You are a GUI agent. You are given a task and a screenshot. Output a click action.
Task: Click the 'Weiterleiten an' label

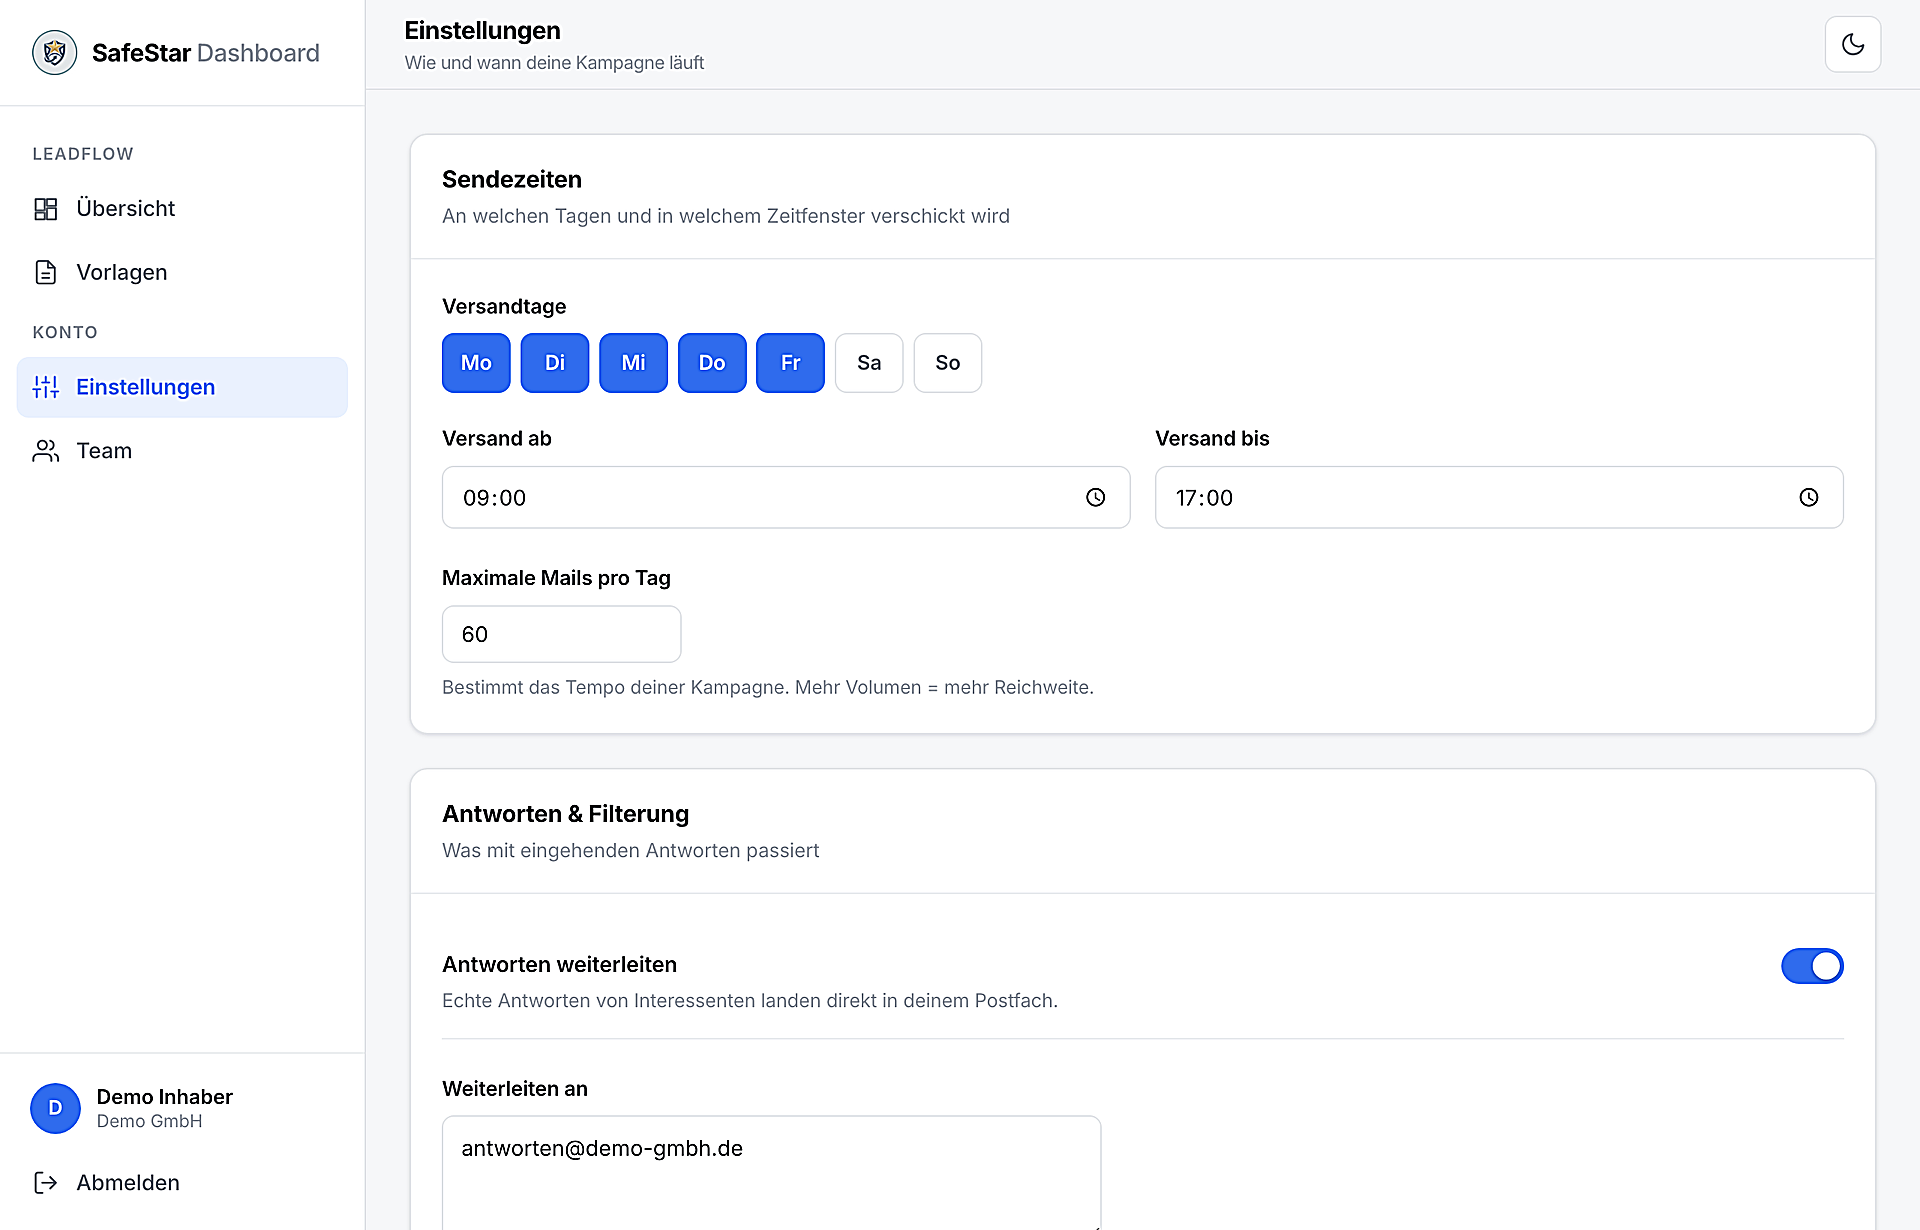[x=515, y=1089]
